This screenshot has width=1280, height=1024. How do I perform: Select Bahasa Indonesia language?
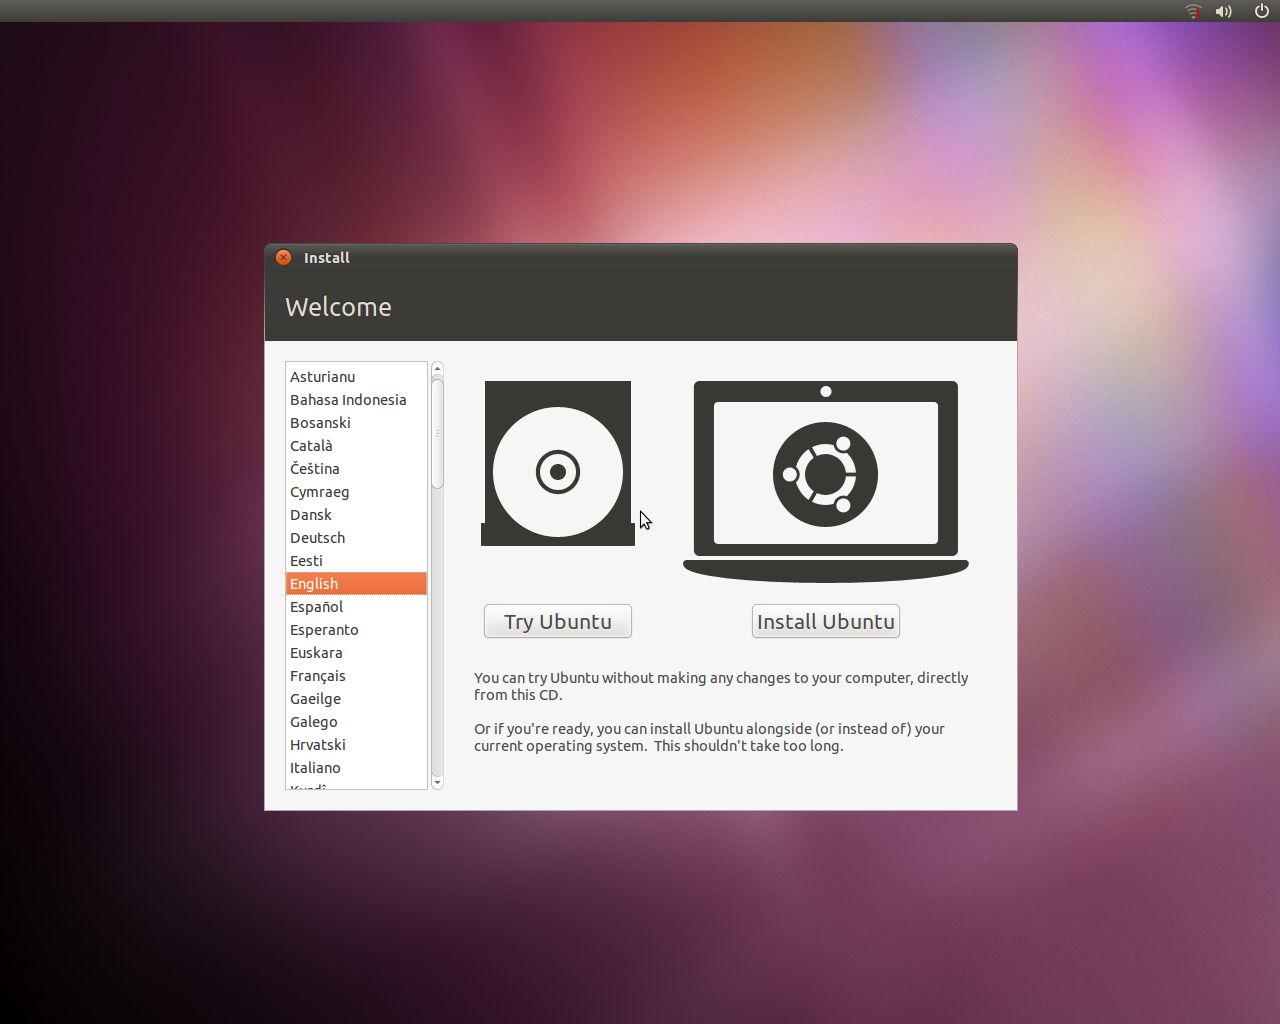356,400
